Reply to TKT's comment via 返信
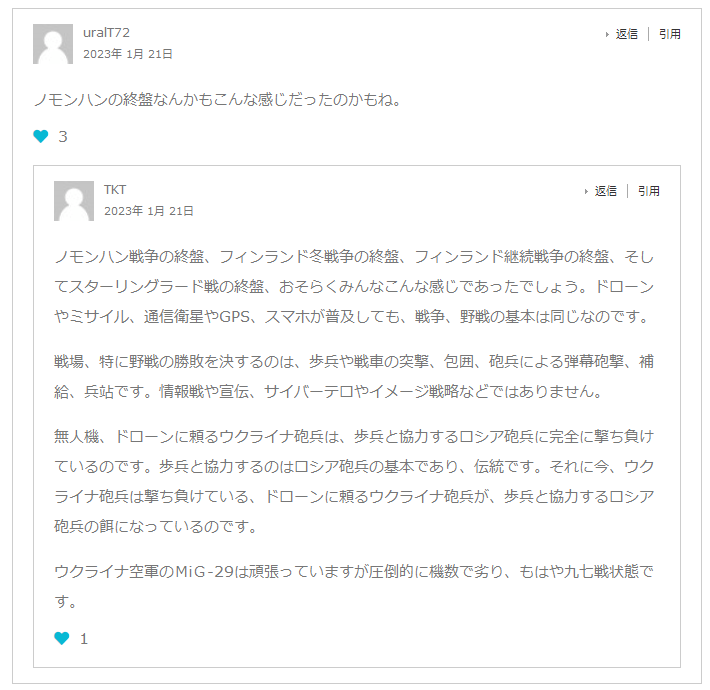 606,191
